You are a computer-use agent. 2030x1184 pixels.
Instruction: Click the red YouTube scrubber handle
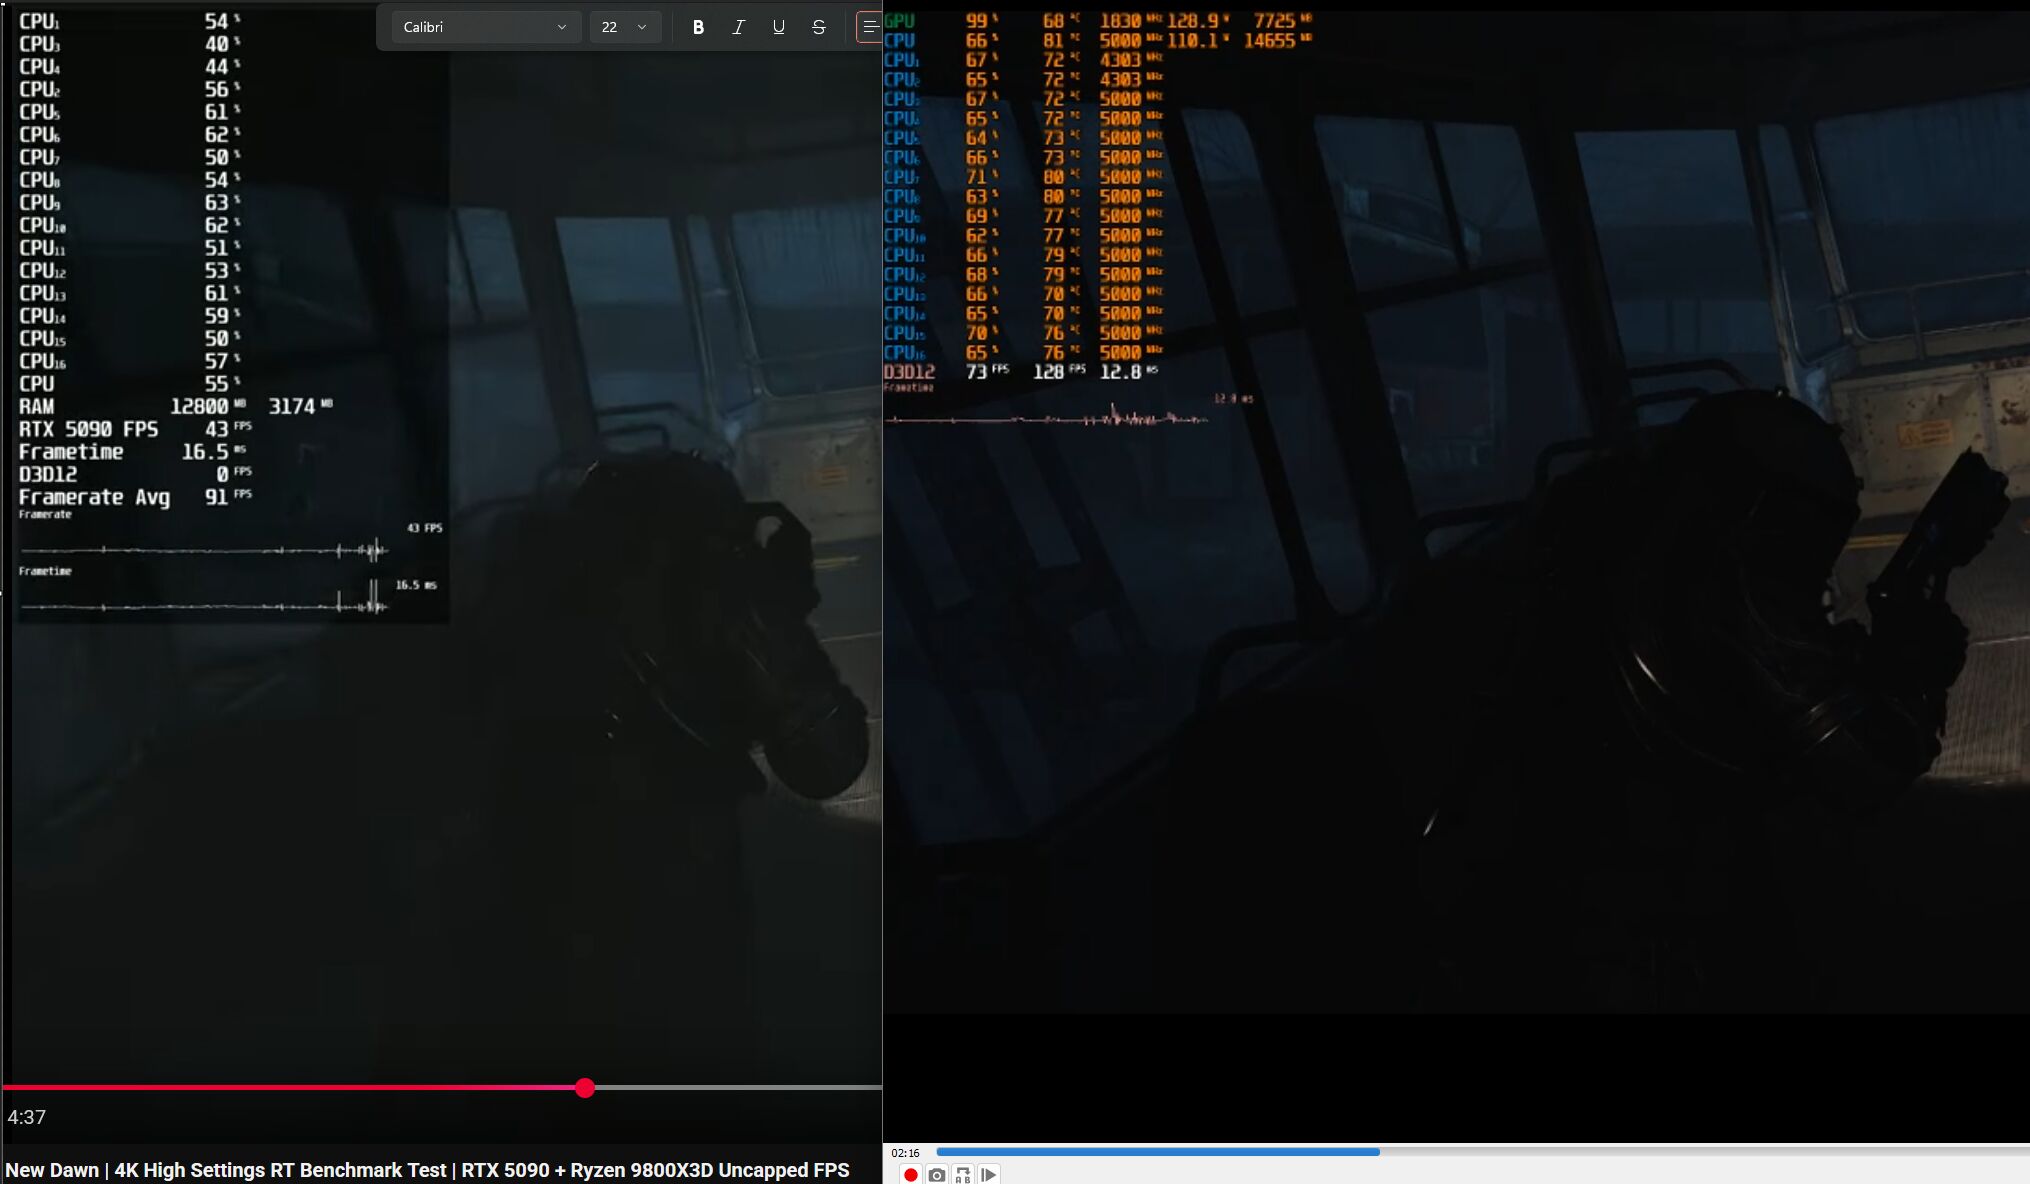[x=585, y=1088]
